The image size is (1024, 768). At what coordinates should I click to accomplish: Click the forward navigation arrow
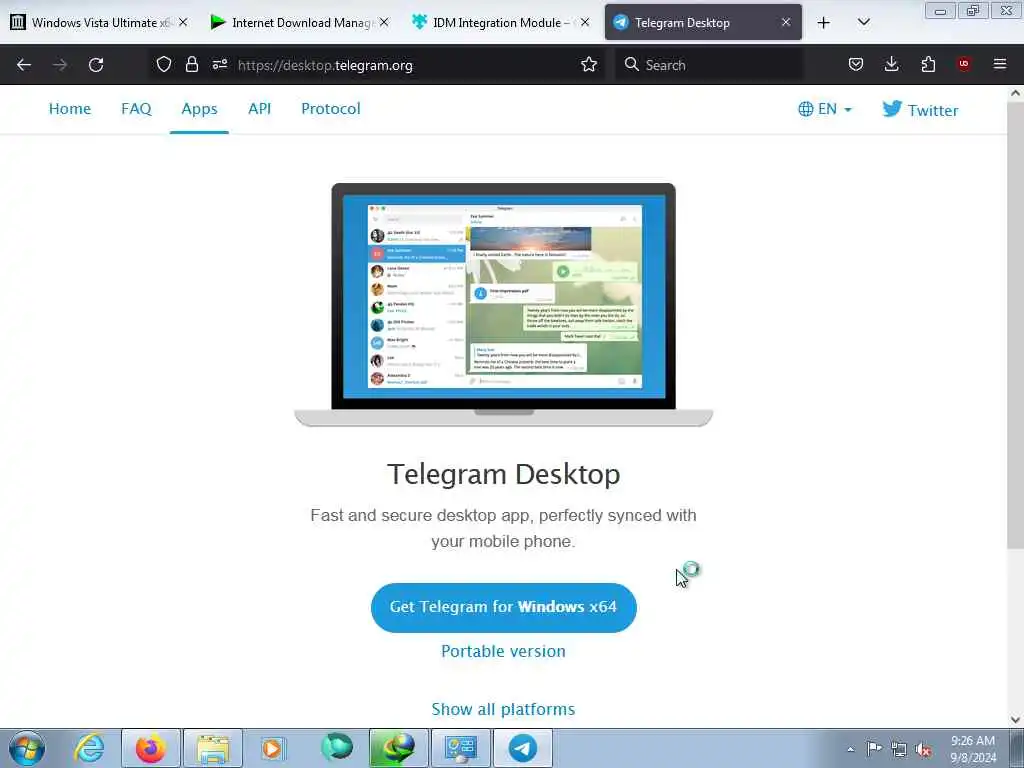pyautogui.click(x=60, y=65)
